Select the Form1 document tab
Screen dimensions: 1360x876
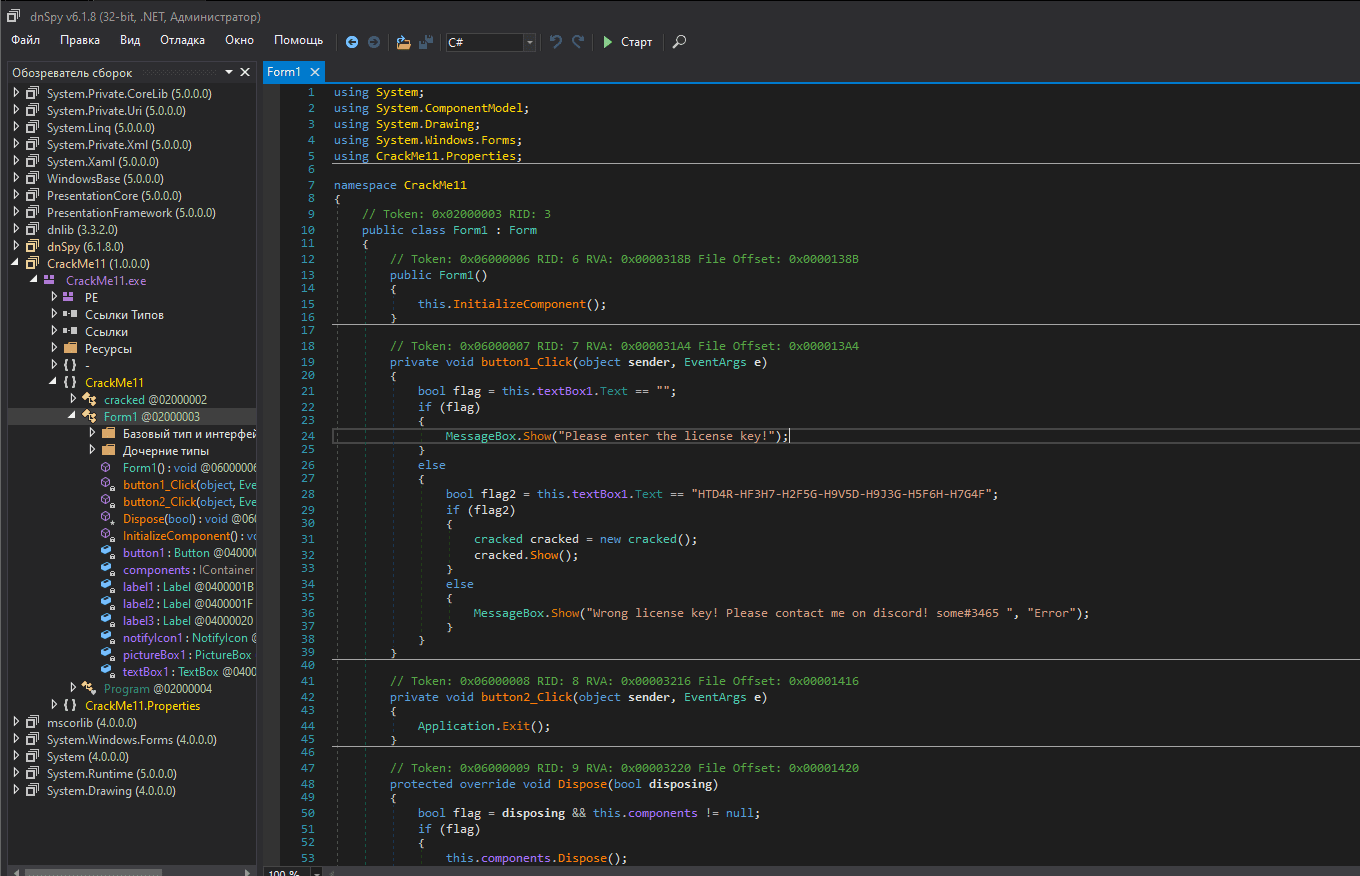pos(284,72)
